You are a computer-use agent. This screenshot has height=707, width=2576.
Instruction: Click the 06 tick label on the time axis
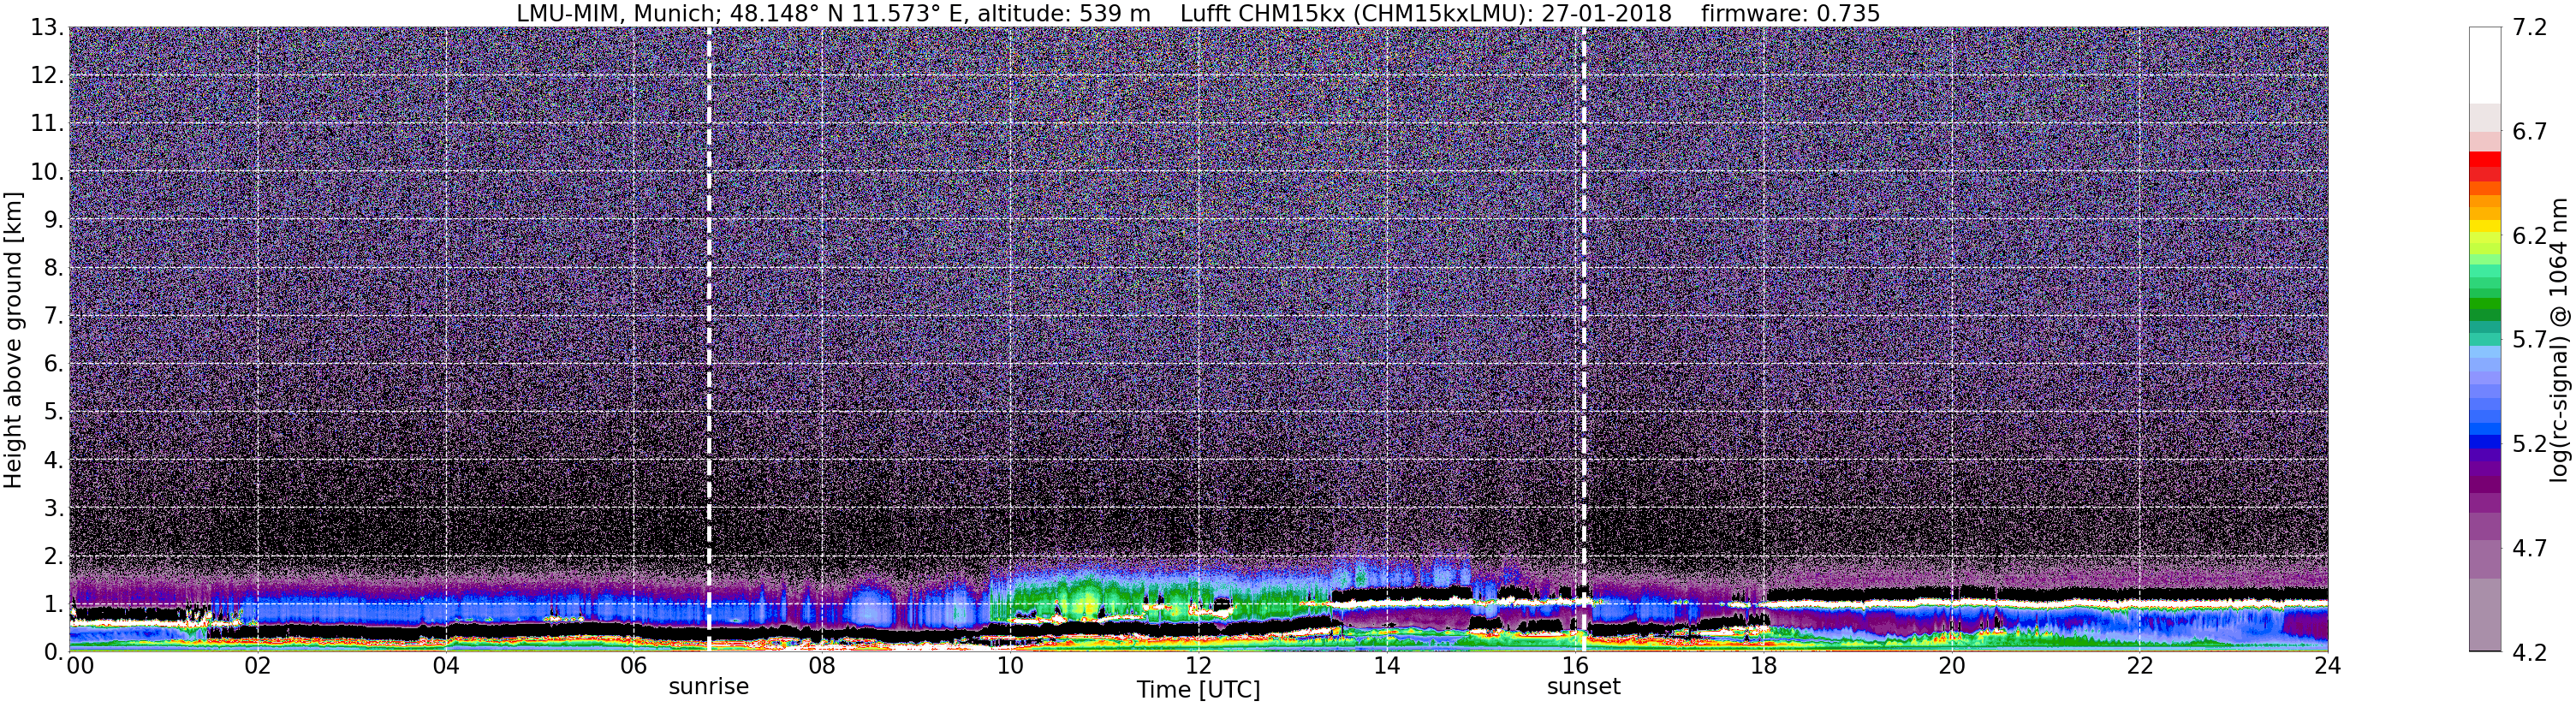point(633,666)
